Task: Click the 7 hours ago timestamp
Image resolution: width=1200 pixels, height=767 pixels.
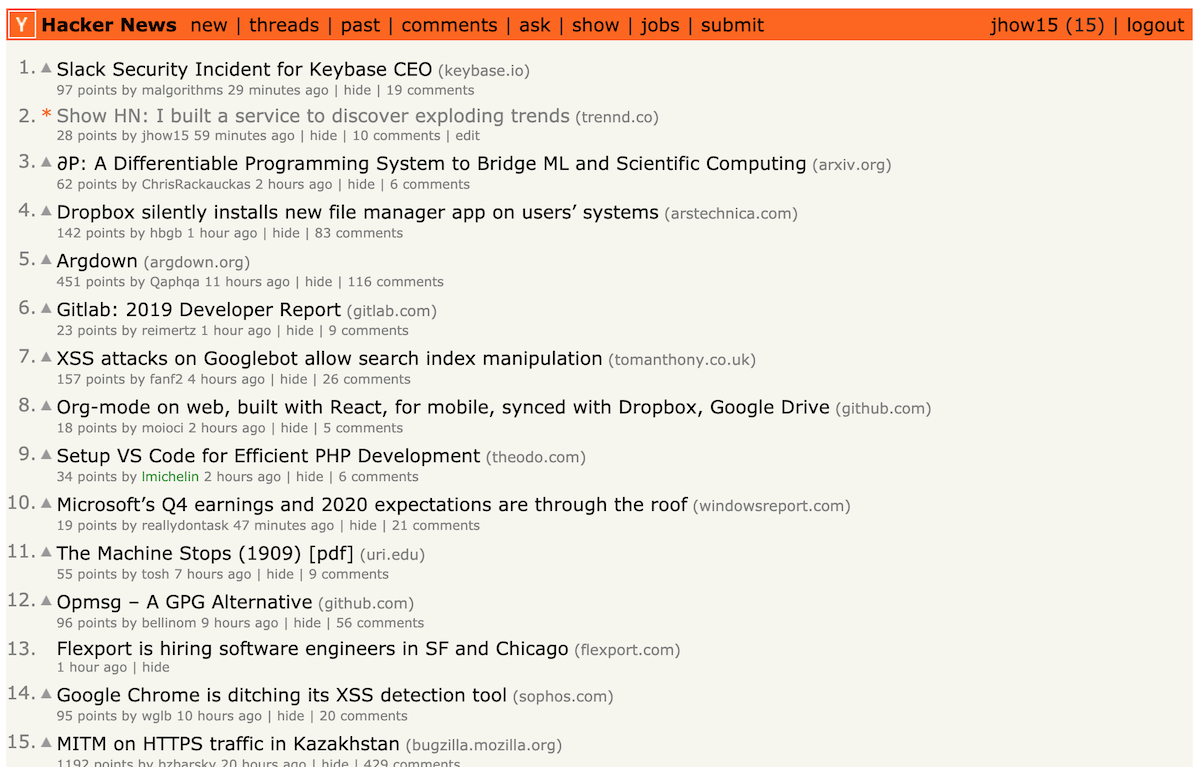Action: tap(213, 574)
